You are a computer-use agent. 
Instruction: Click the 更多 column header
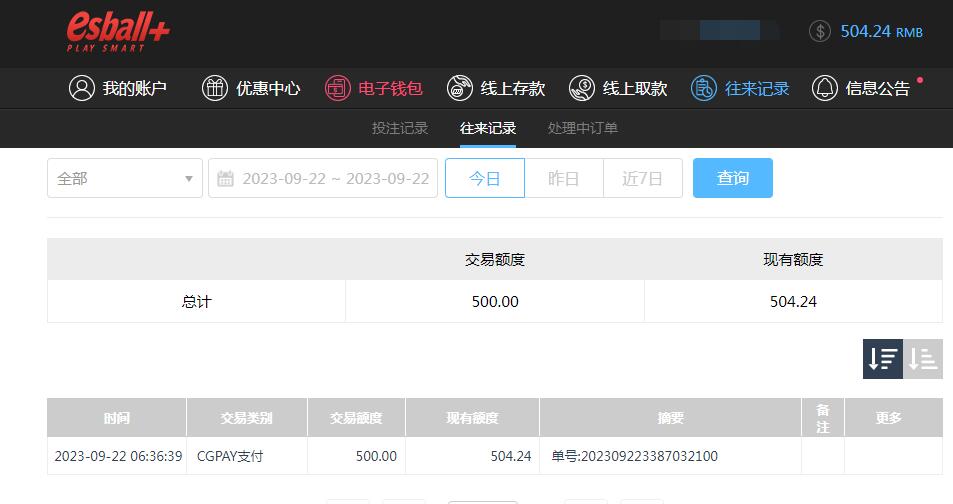(x=893, y=418)
